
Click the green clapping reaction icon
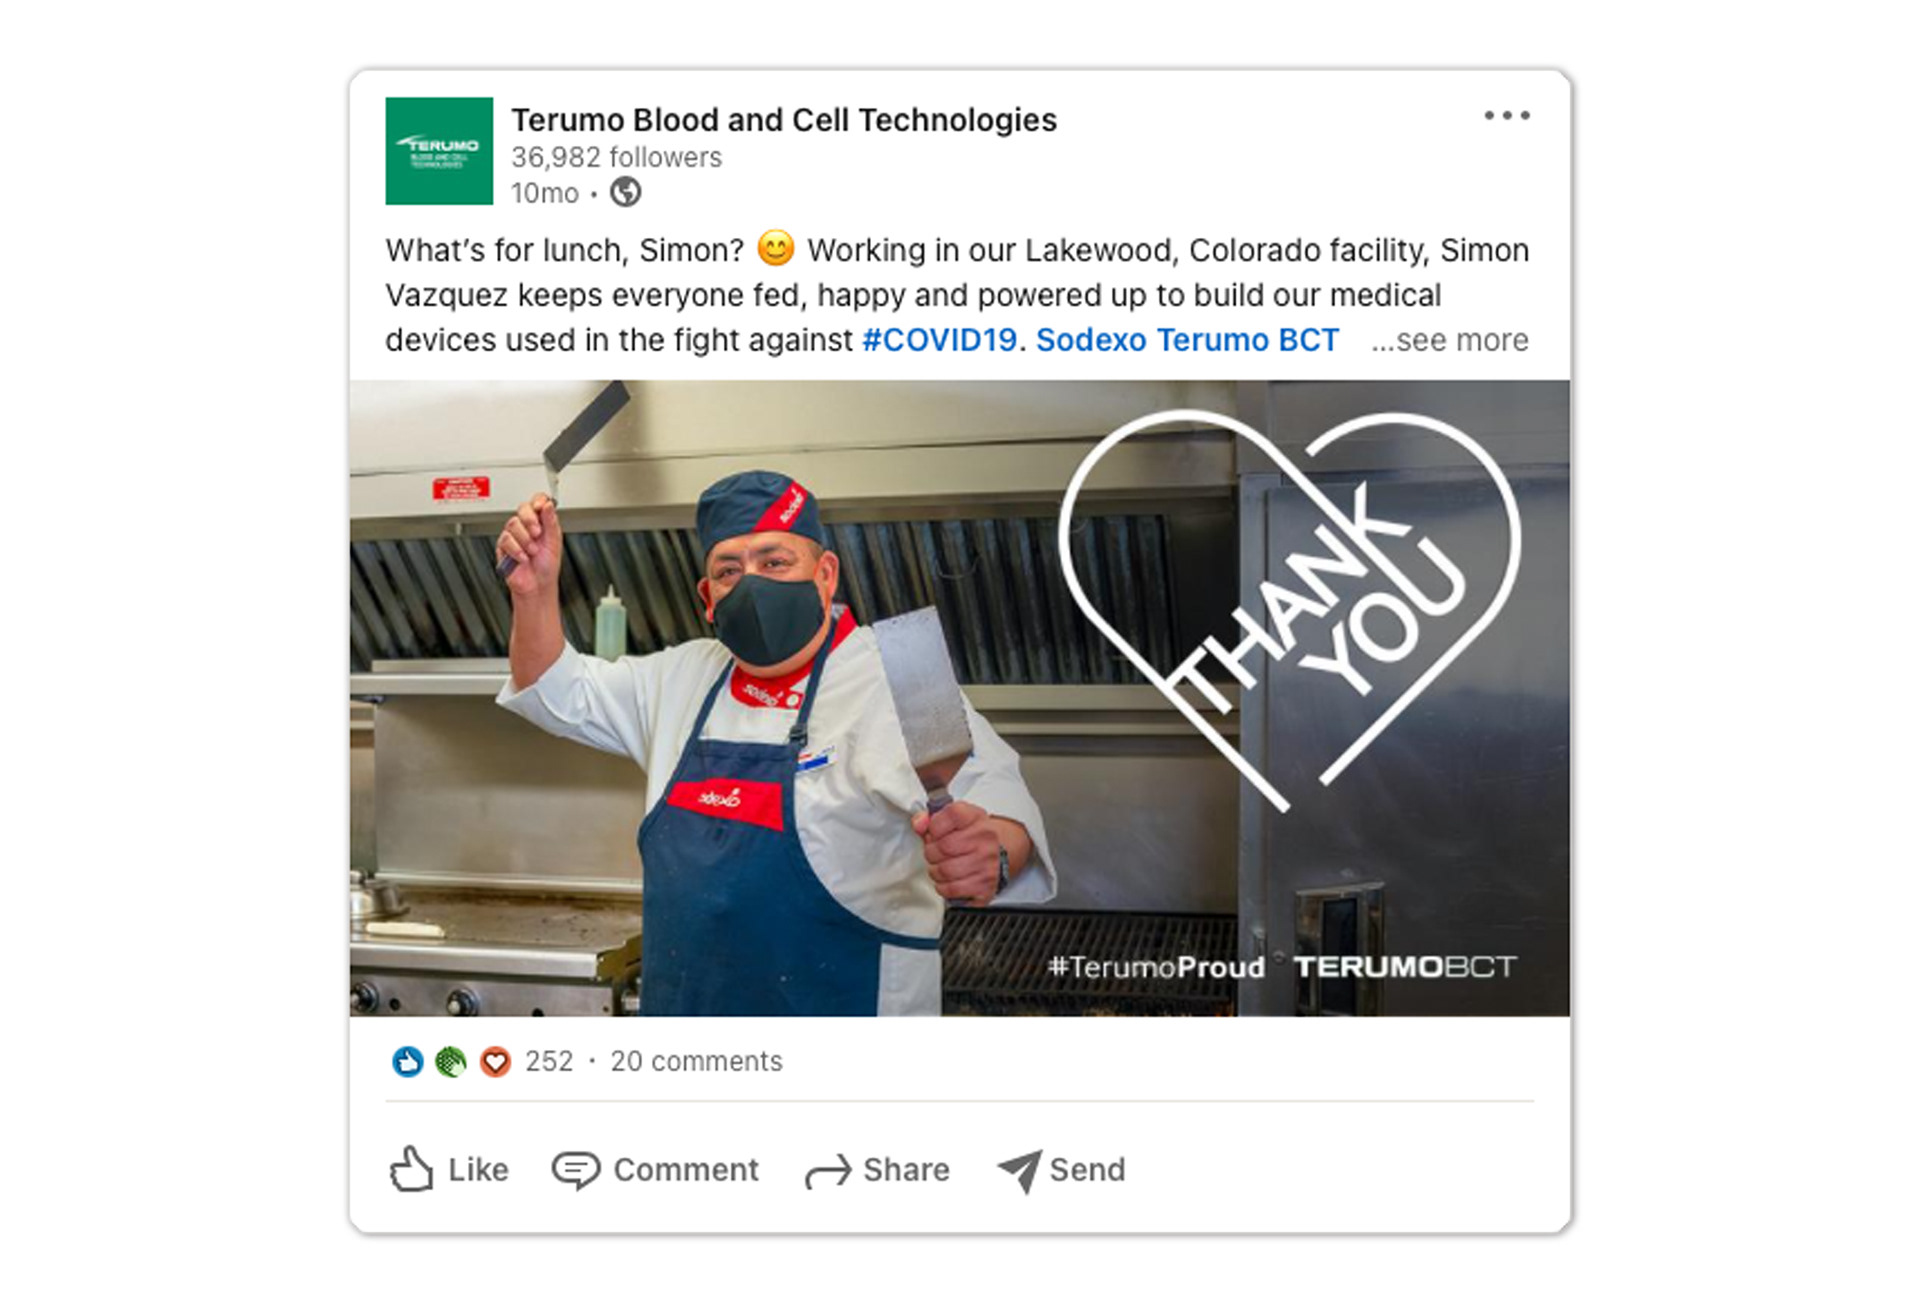click(x=451, y=1061)
